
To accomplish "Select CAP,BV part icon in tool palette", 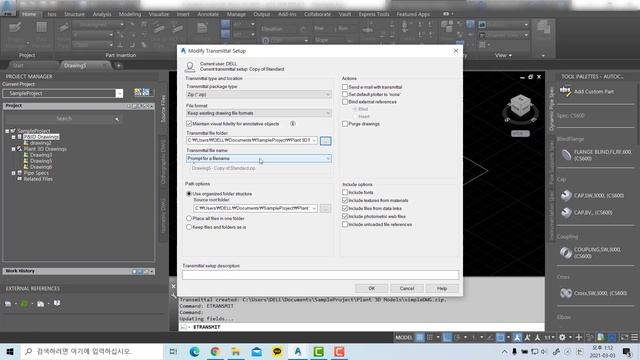I will pyautogui.click(x=566, y=212).
